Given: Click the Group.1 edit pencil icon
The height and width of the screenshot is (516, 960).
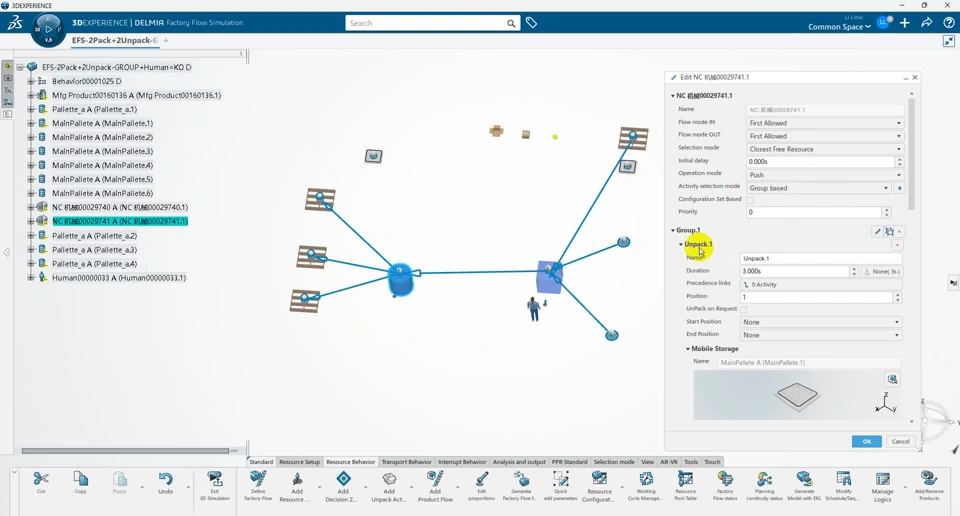Looking at the screenshot, I should (x=877, y=231).
